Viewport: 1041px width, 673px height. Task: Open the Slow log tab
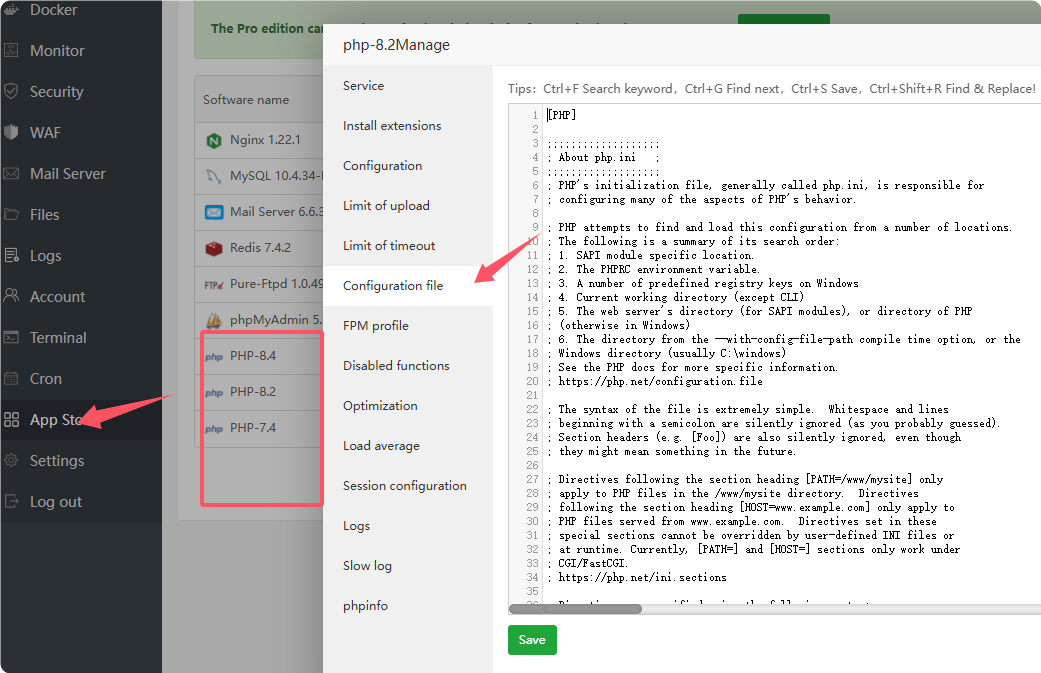click(408, 565)
